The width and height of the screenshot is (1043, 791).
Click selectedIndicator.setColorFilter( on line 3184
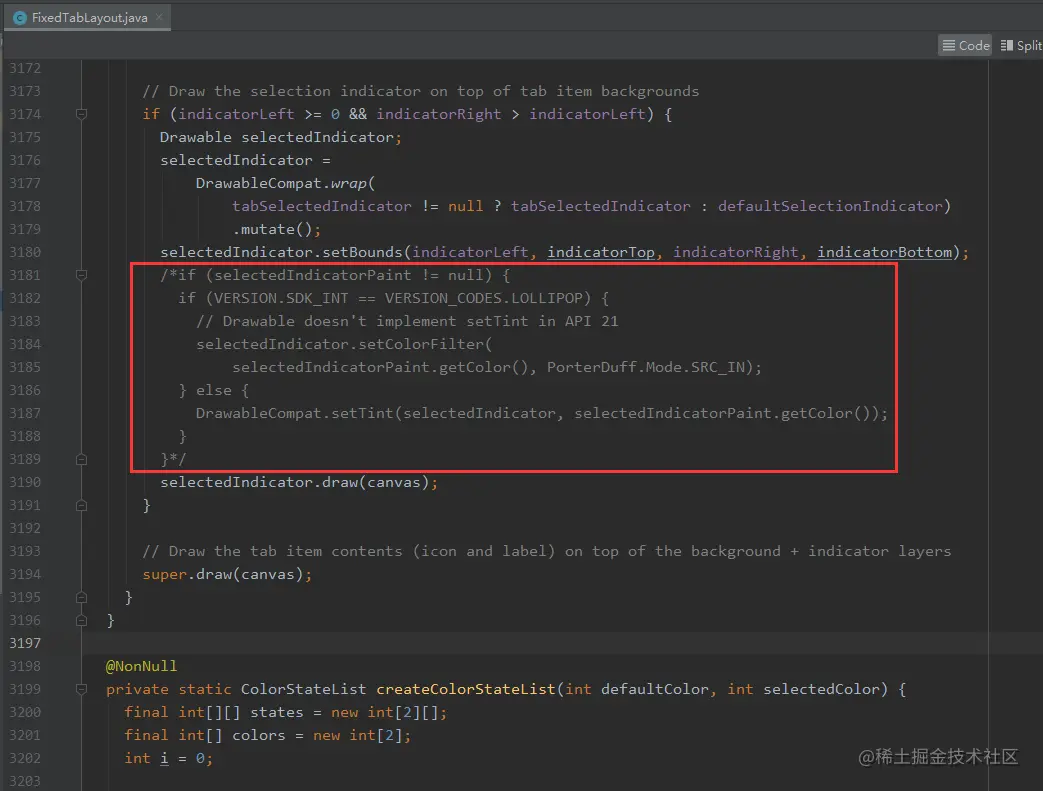coord(344,344)
